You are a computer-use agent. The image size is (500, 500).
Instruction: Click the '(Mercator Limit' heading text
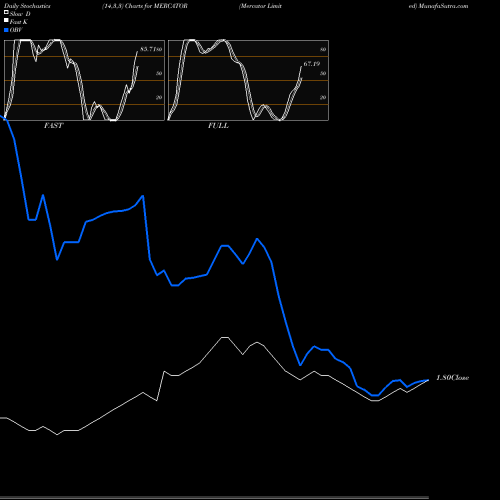(x=260, y=6)
